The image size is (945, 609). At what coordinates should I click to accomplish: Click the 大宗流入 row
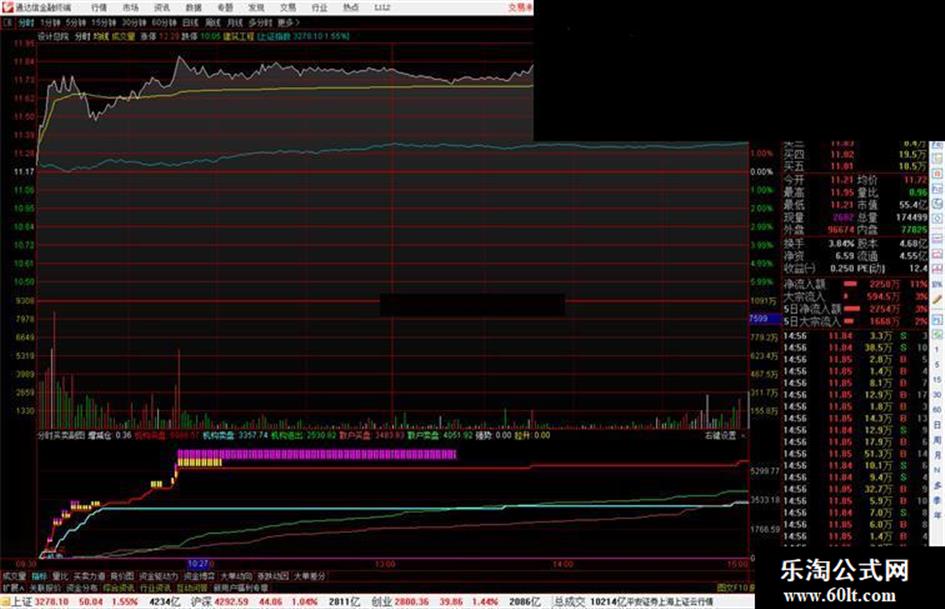click(x=855, y=297)
